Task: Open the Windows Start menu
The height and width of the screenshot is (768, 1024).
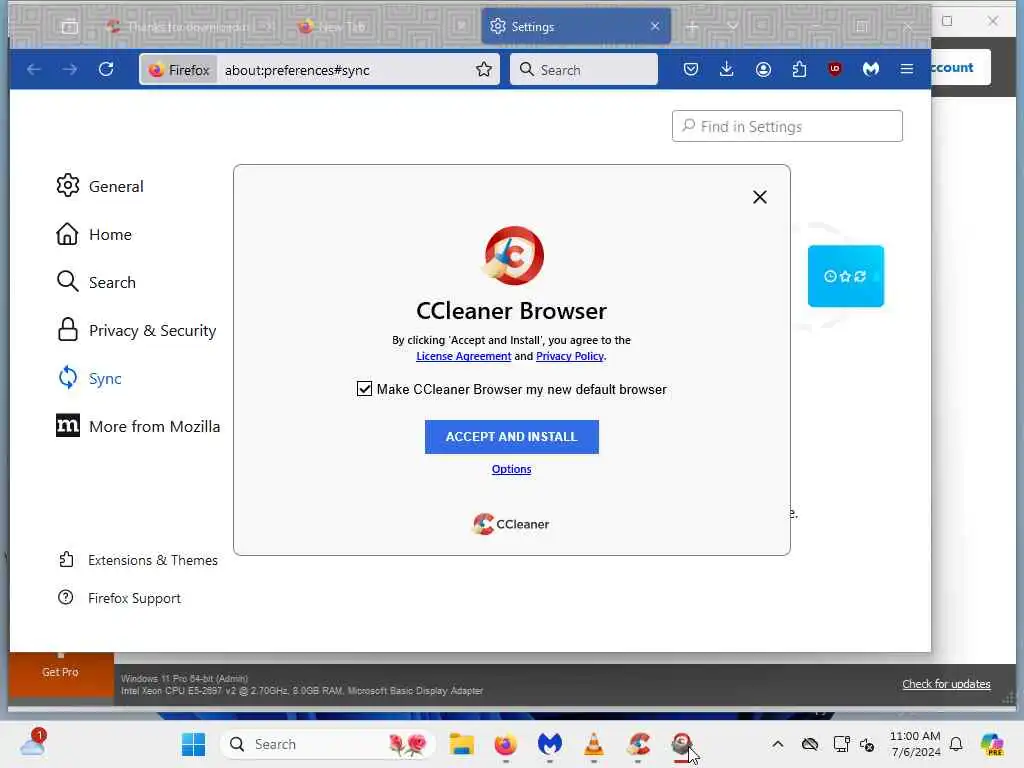Action: [193, 744]
